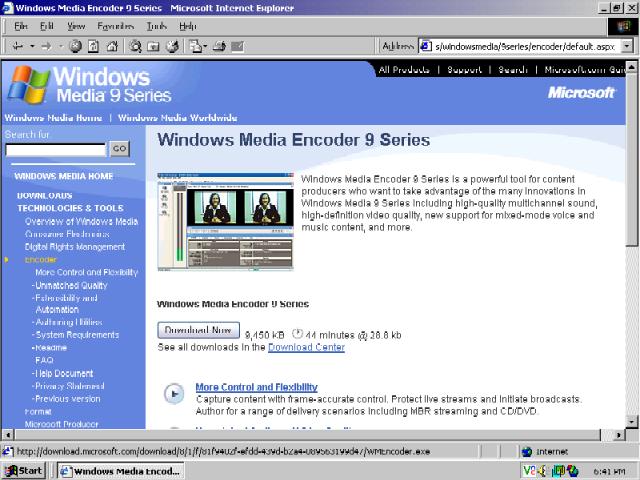This screenshot has height=480, width=640.
Task: Go to the Home page icon
Action: point(112,46)
